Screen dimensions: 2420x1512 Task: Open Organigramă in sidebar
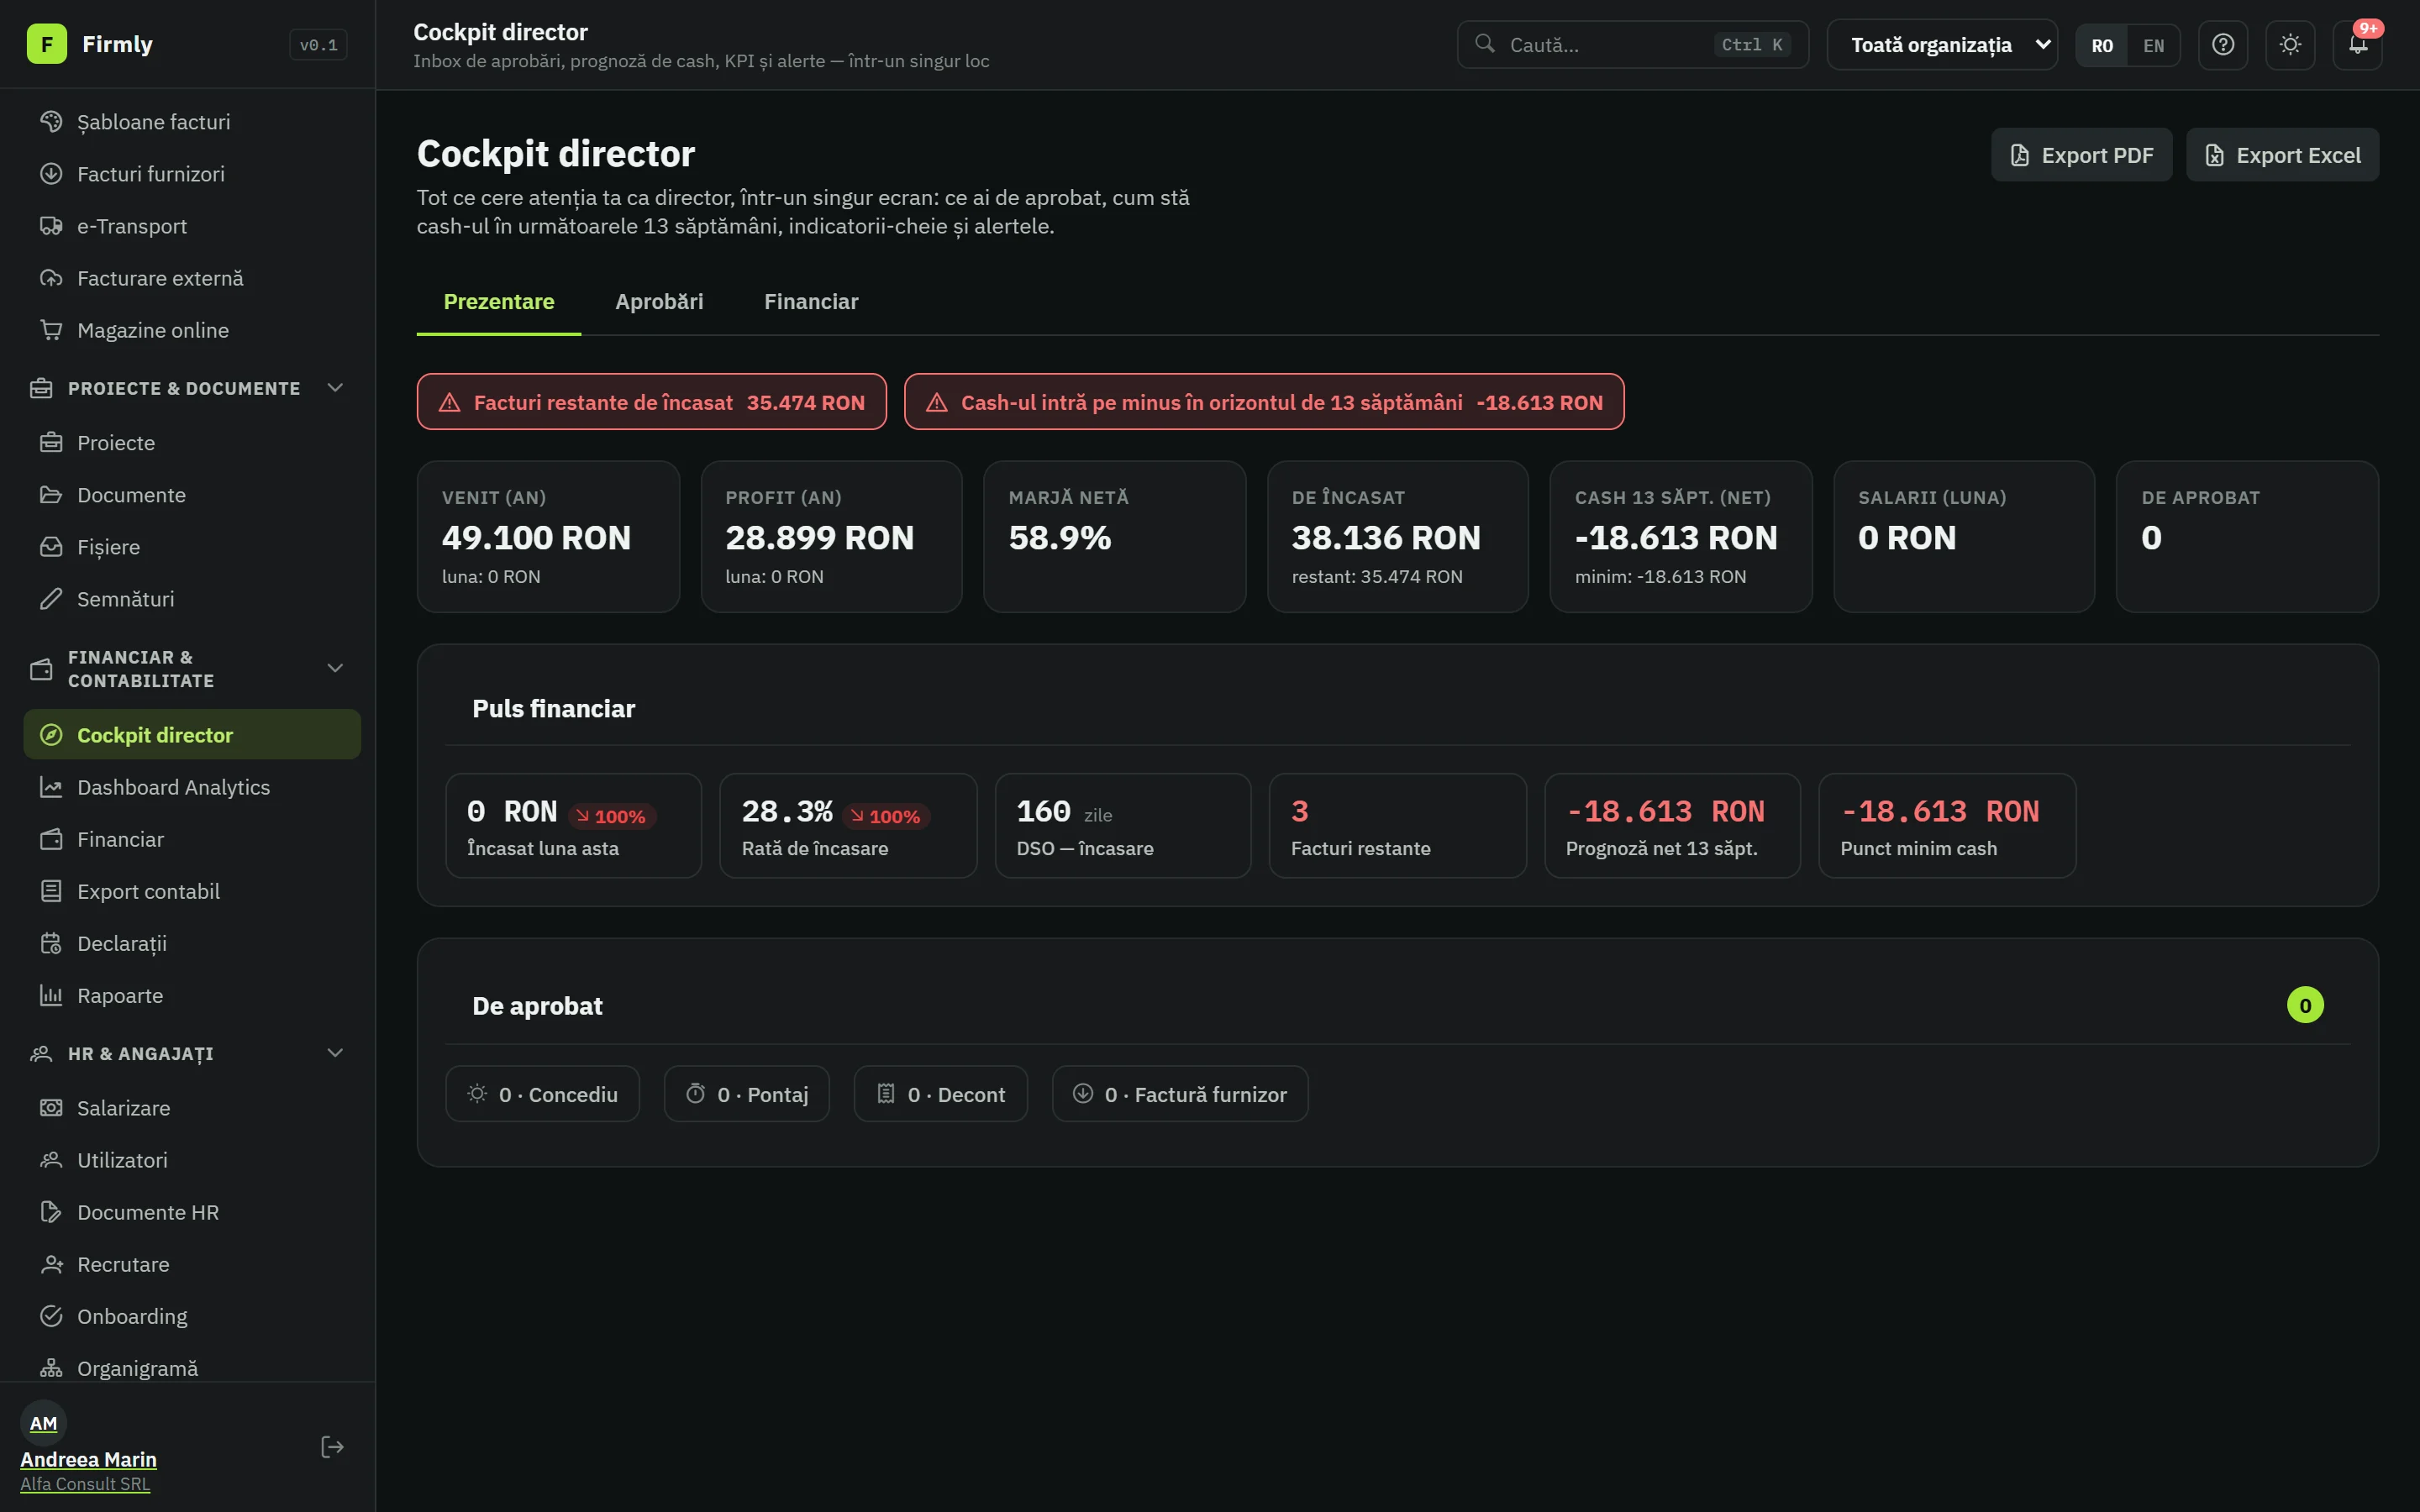point(192,1368)
